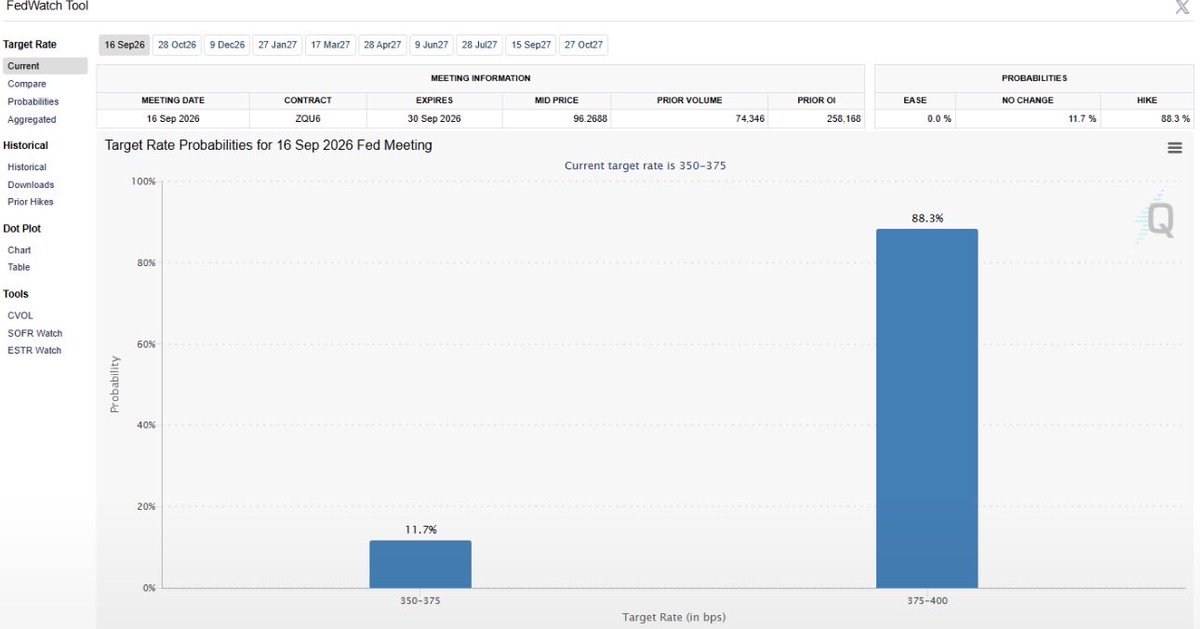This screenshot has width=1200, height=629.
Task: Open the Downloads sidebar link
Action: click(31, 185)
